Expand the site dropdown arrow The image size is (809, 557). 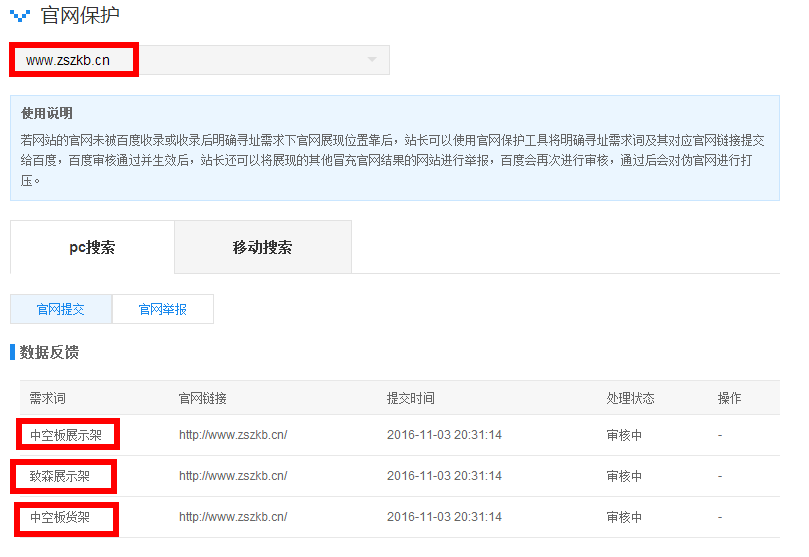click(x=372, y=60)
